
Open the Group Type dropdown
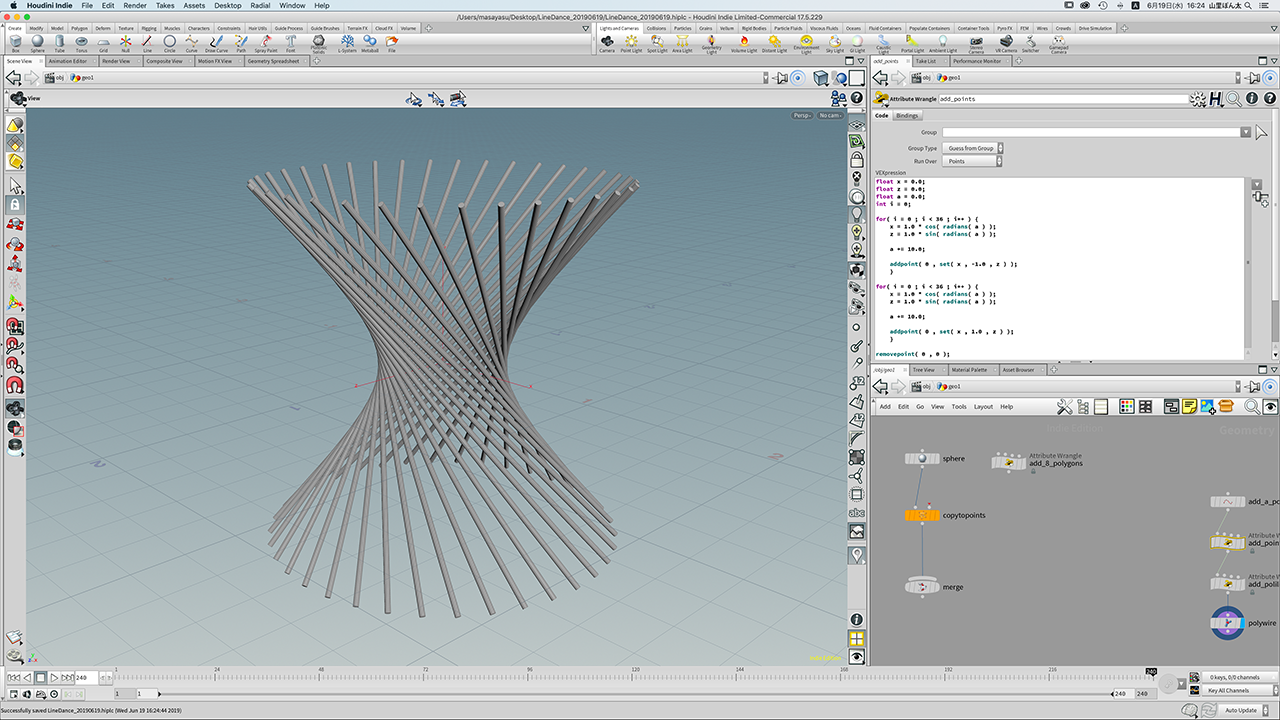click(971, 148)
